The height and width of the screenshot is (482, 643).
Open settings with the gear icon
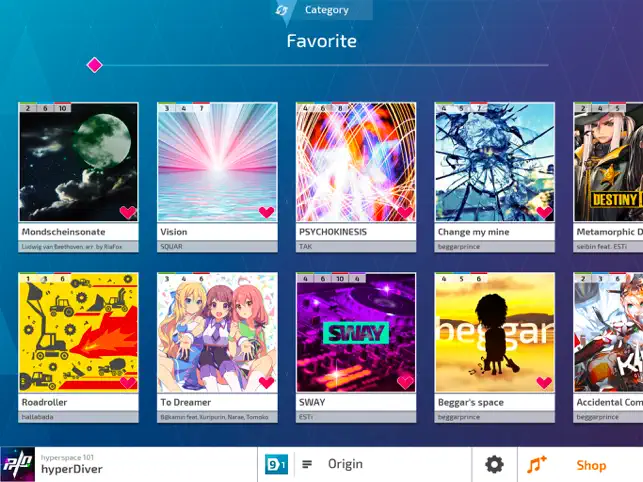pos(494,464)
